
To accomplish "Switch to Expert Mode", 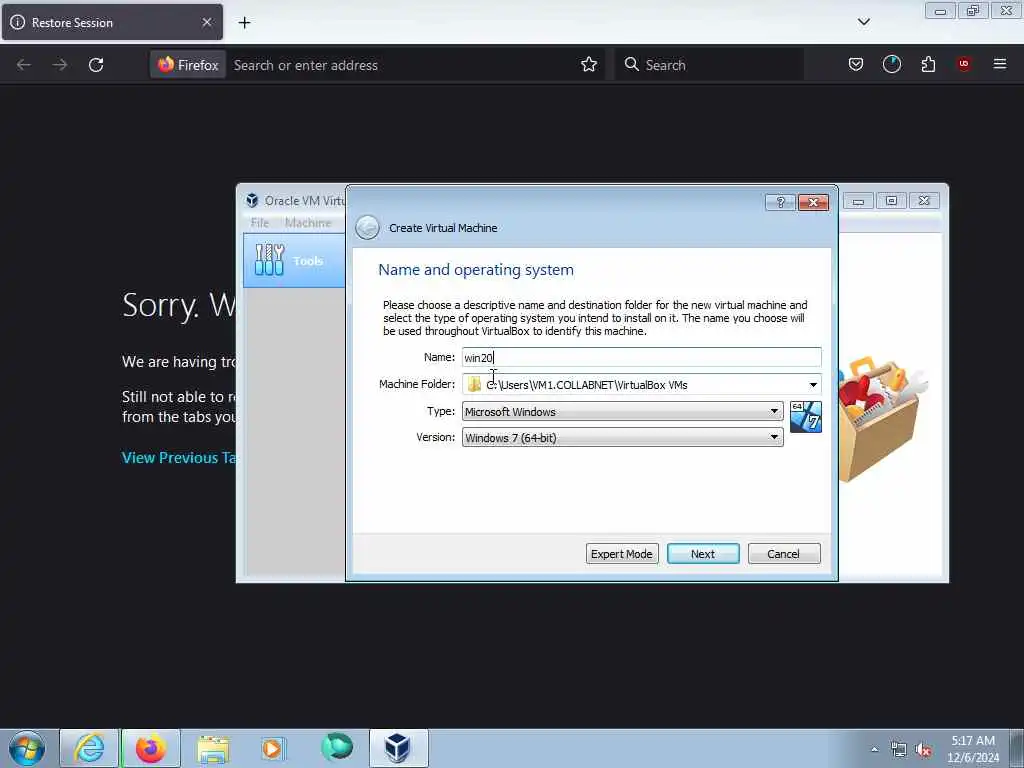I will point(622,554).
